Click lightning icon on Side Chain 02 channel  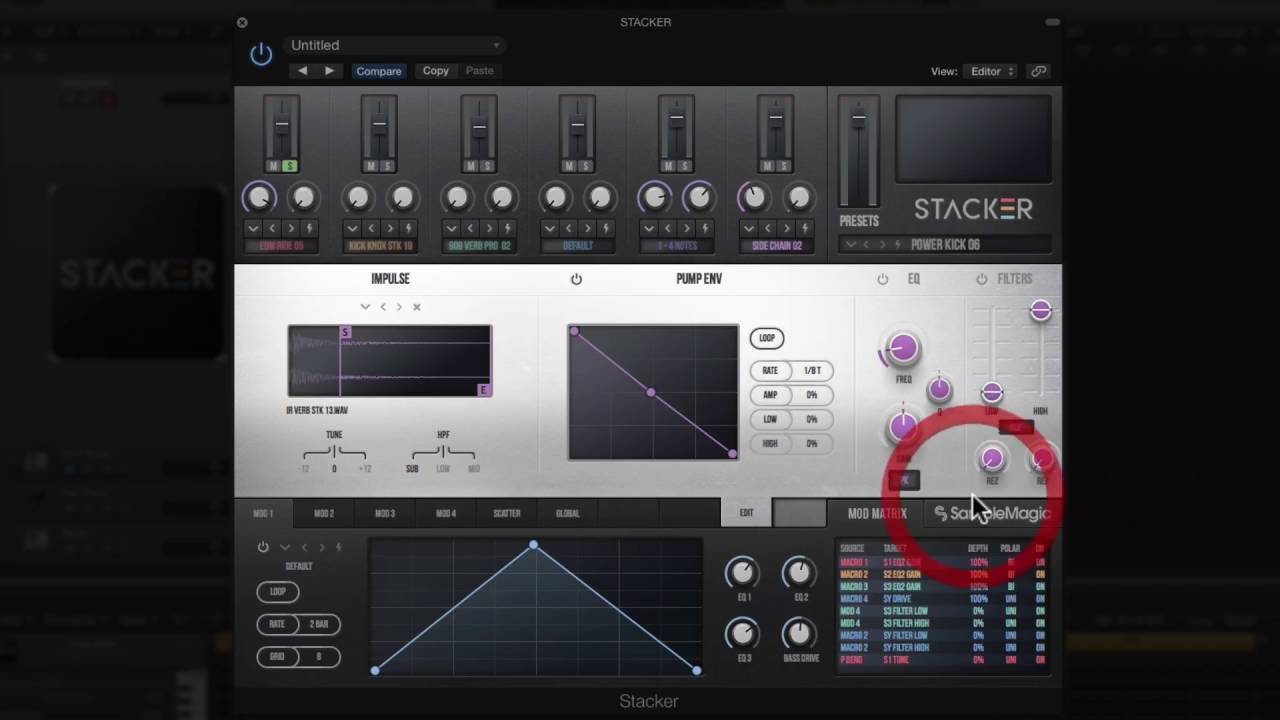[x=804, y=228]
